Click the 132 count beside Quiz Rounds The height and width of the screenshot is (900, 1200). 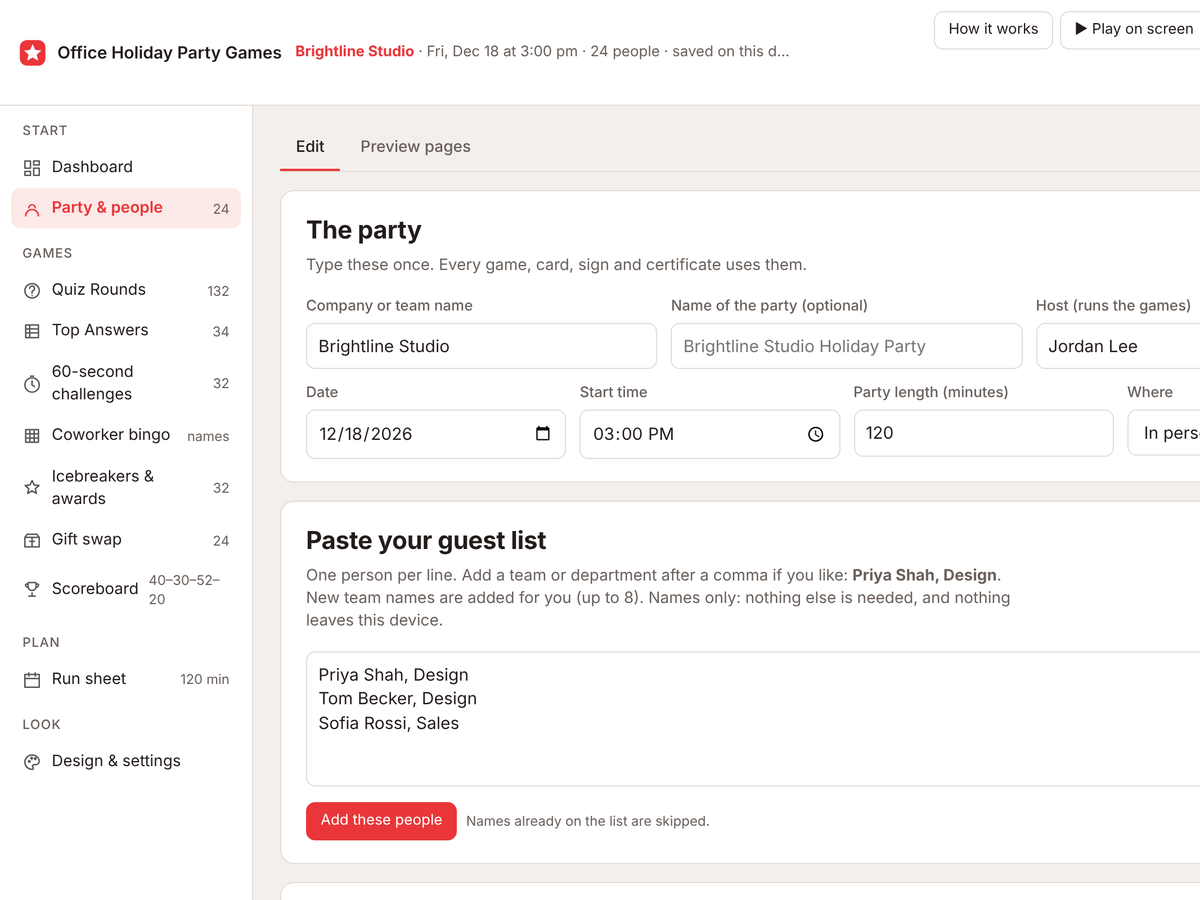pos(218,292)
